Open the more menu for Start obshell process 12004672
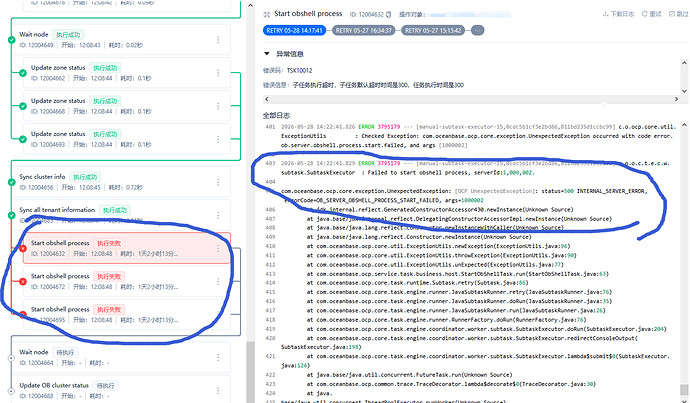The width and height of the screenshot is (690, 403). point(218,281)
